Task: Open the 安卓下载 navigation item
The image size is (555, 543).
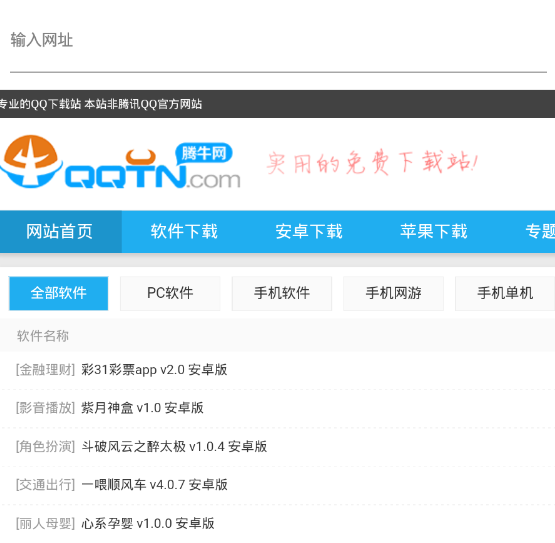Action: coord(309,232)
